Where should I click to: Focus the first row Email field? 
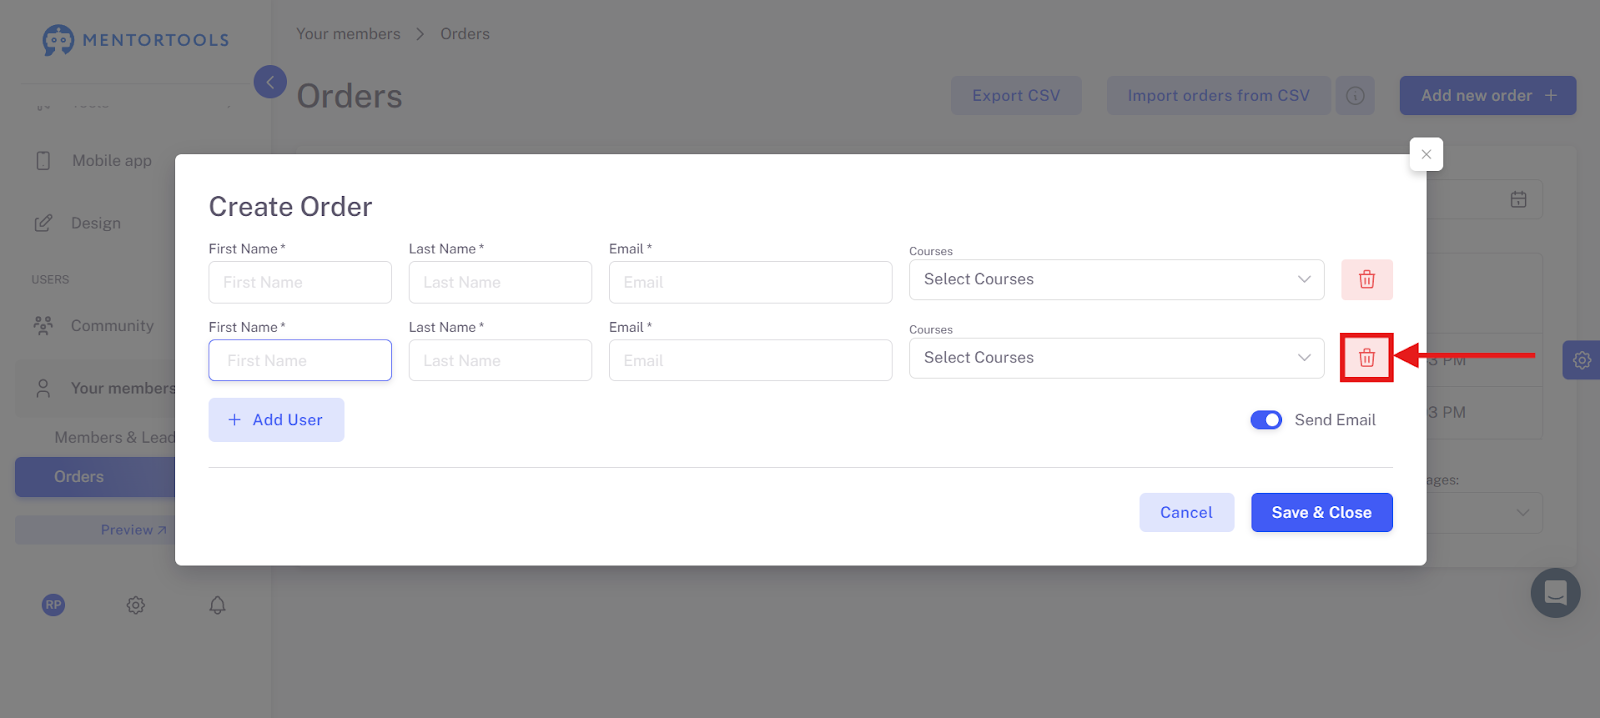point(750,282)
